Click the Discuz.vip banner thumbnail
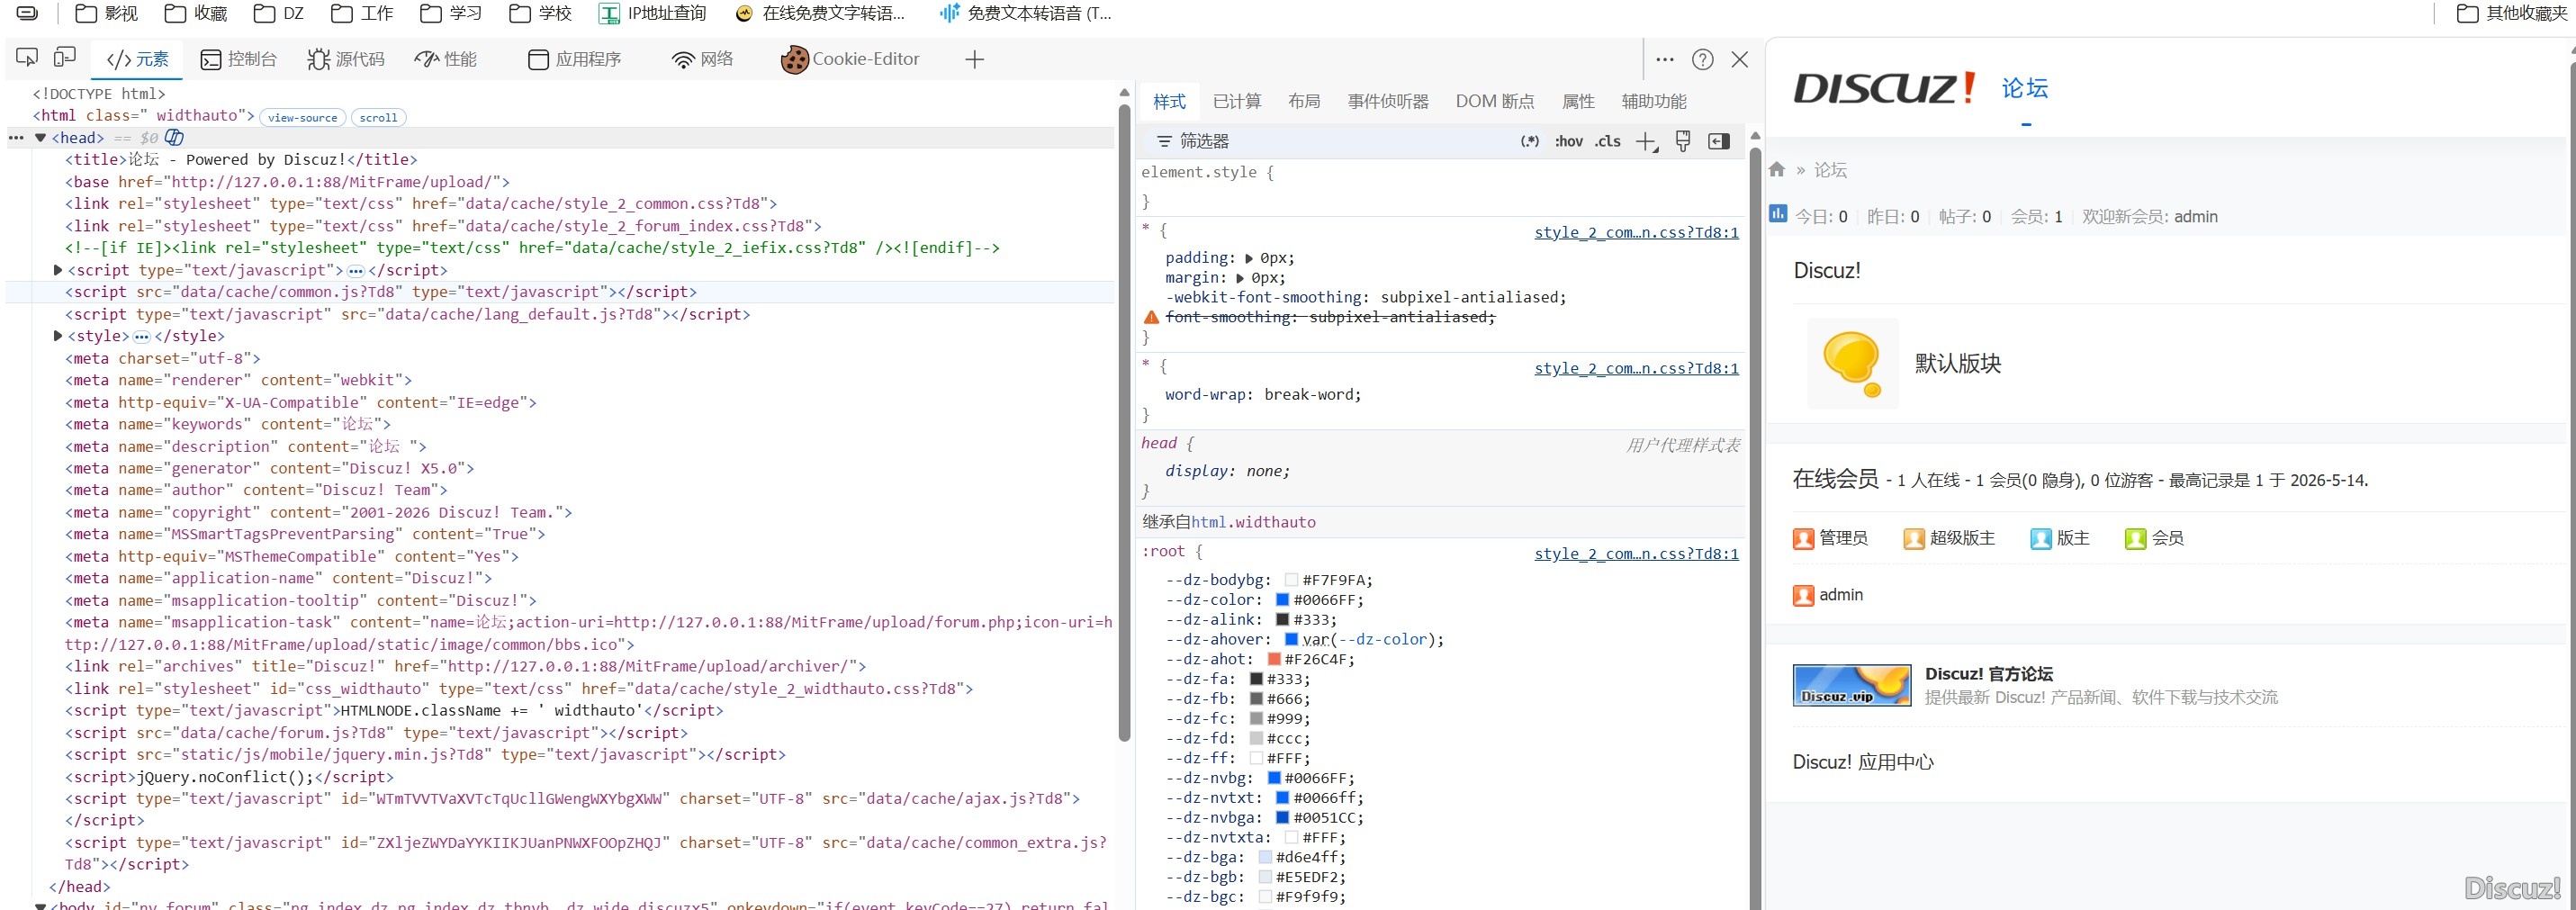 click(1852, 685)
